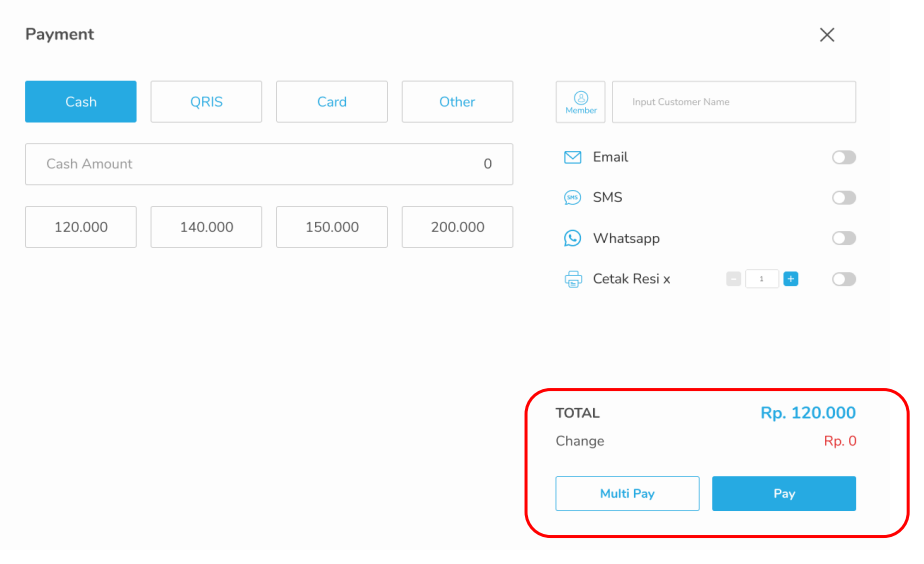This screenshot has height=564, width=924.
Task: Close the Payment dialog with X
Action: 827,35
